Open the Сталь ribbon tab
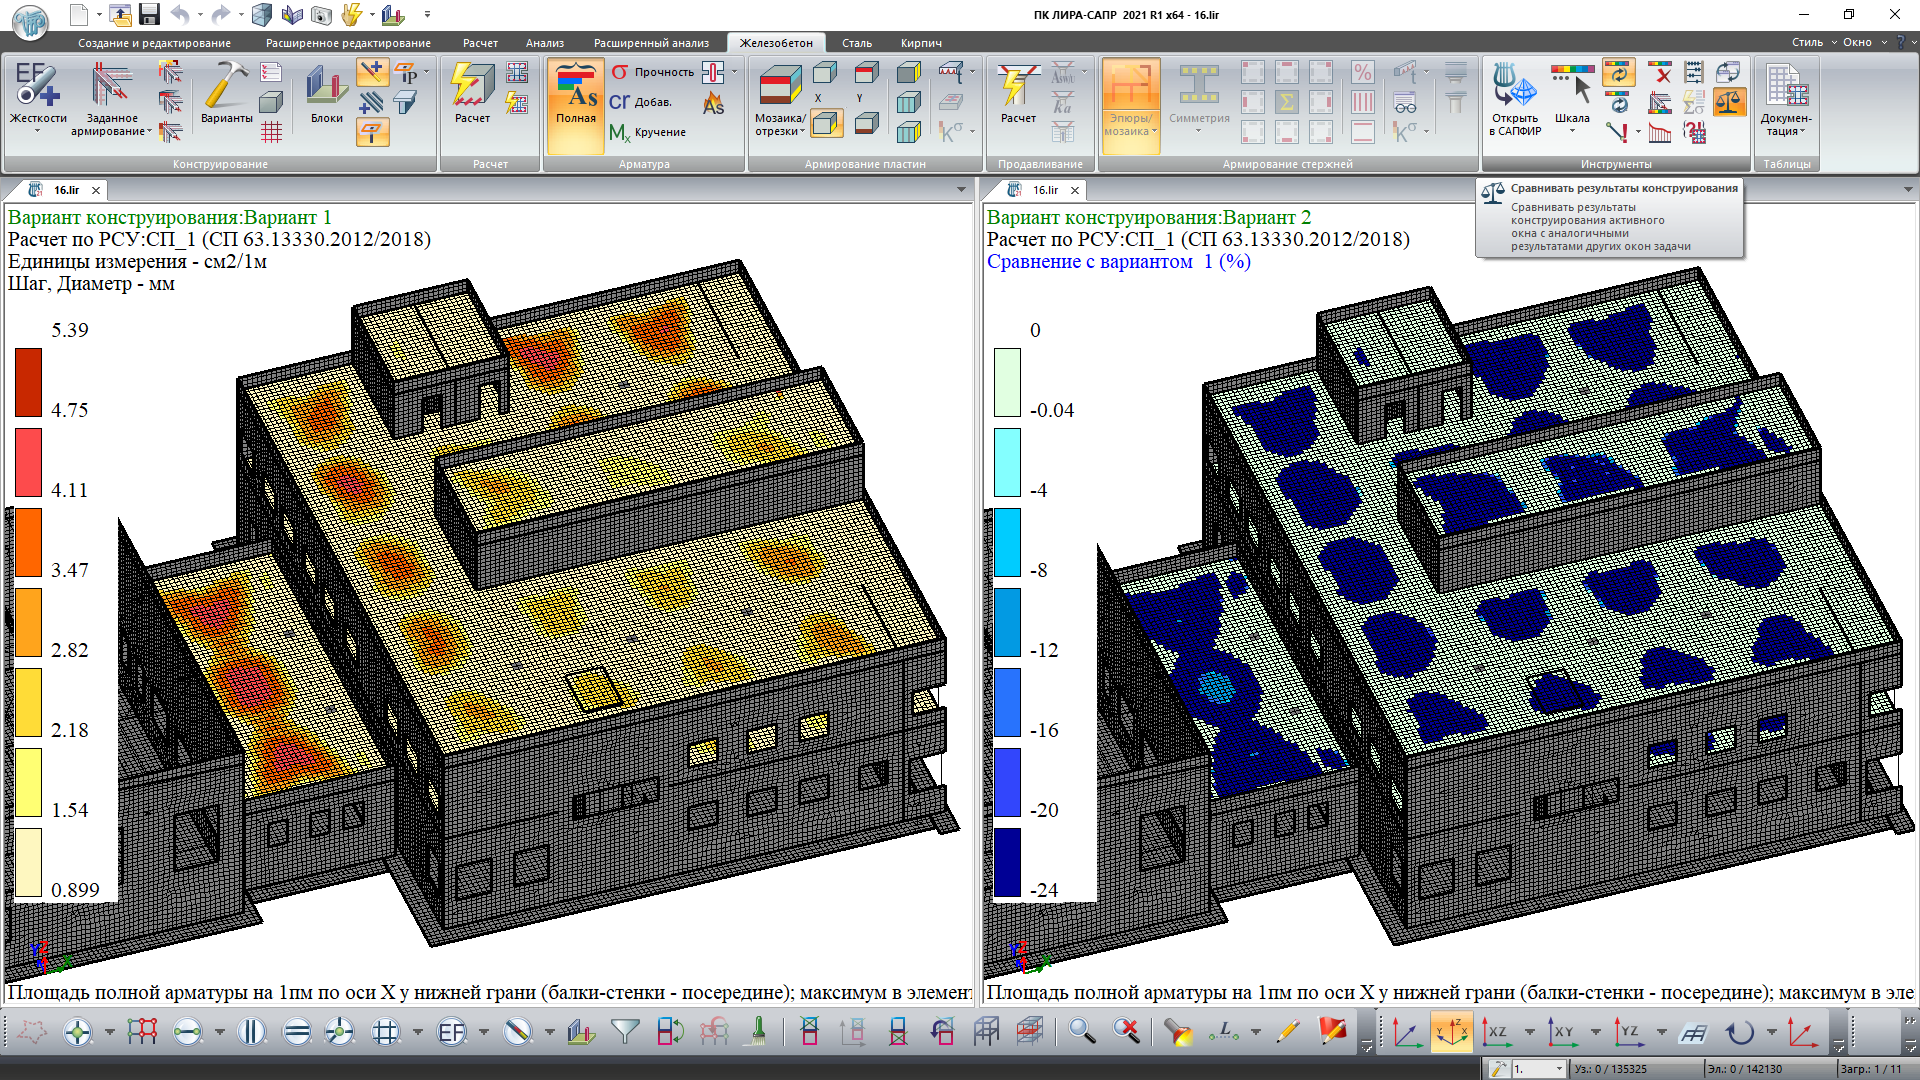Image resolution: width=1920 pixels, height=1080 pixels. (x=856, y=43)
